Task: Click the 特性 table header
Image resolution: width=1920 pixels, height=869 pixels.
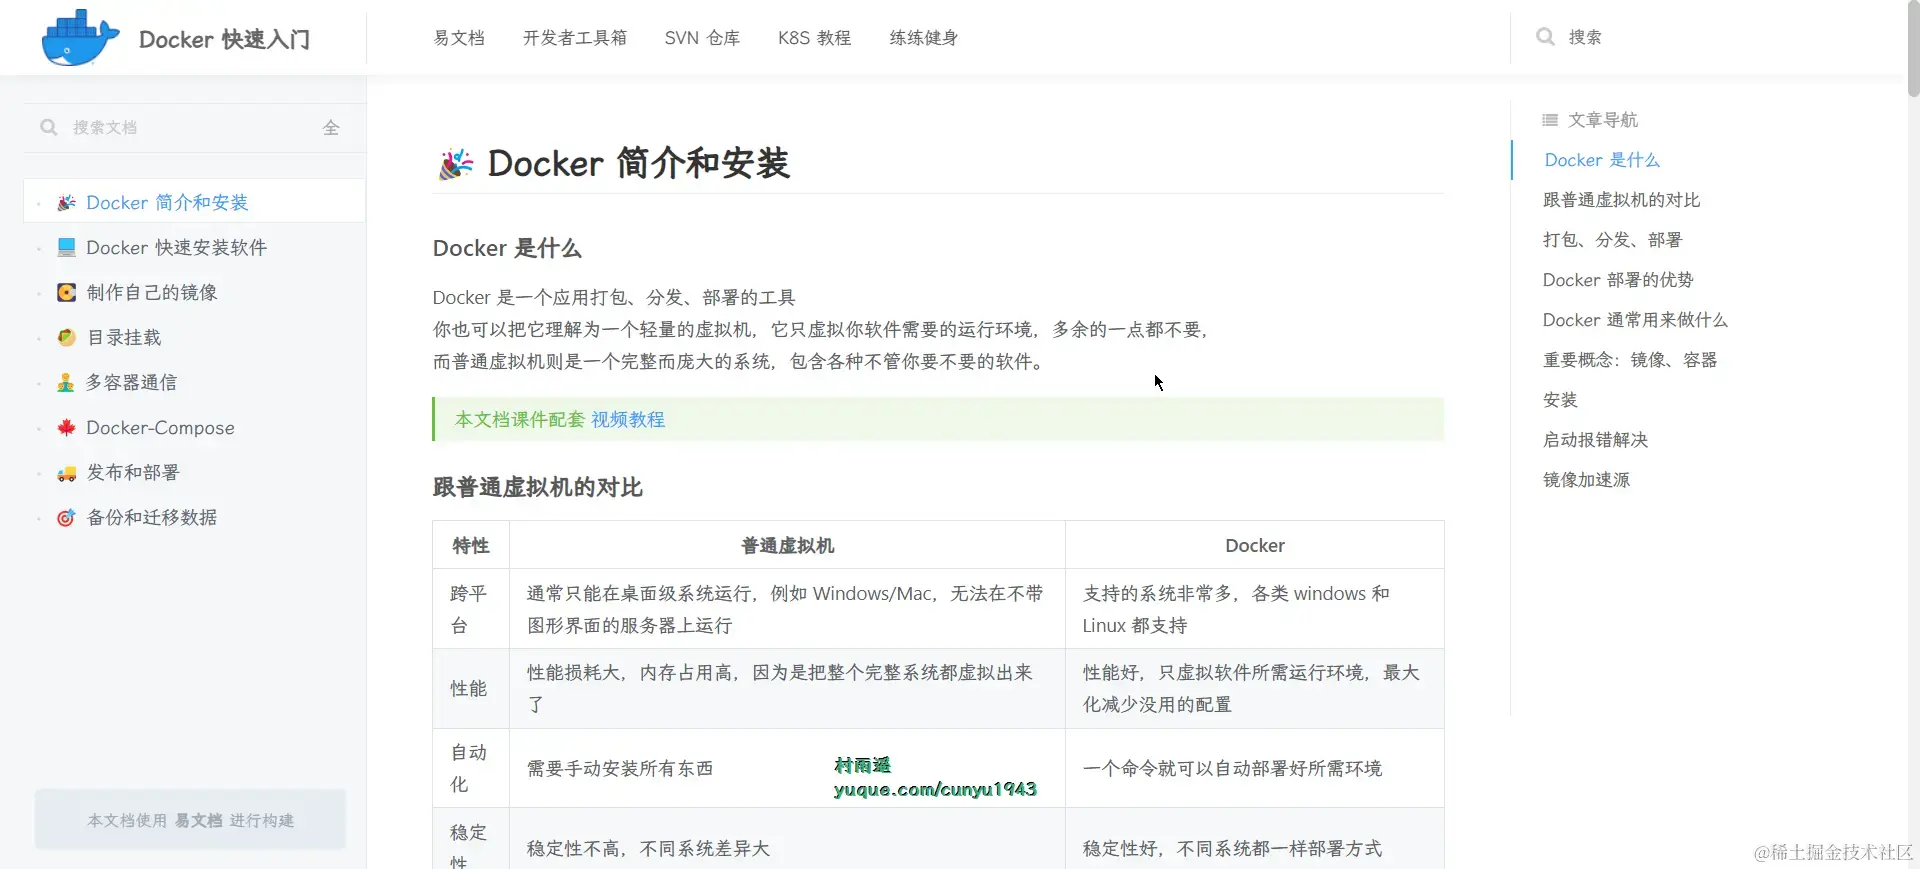Action: click(471, 545)
